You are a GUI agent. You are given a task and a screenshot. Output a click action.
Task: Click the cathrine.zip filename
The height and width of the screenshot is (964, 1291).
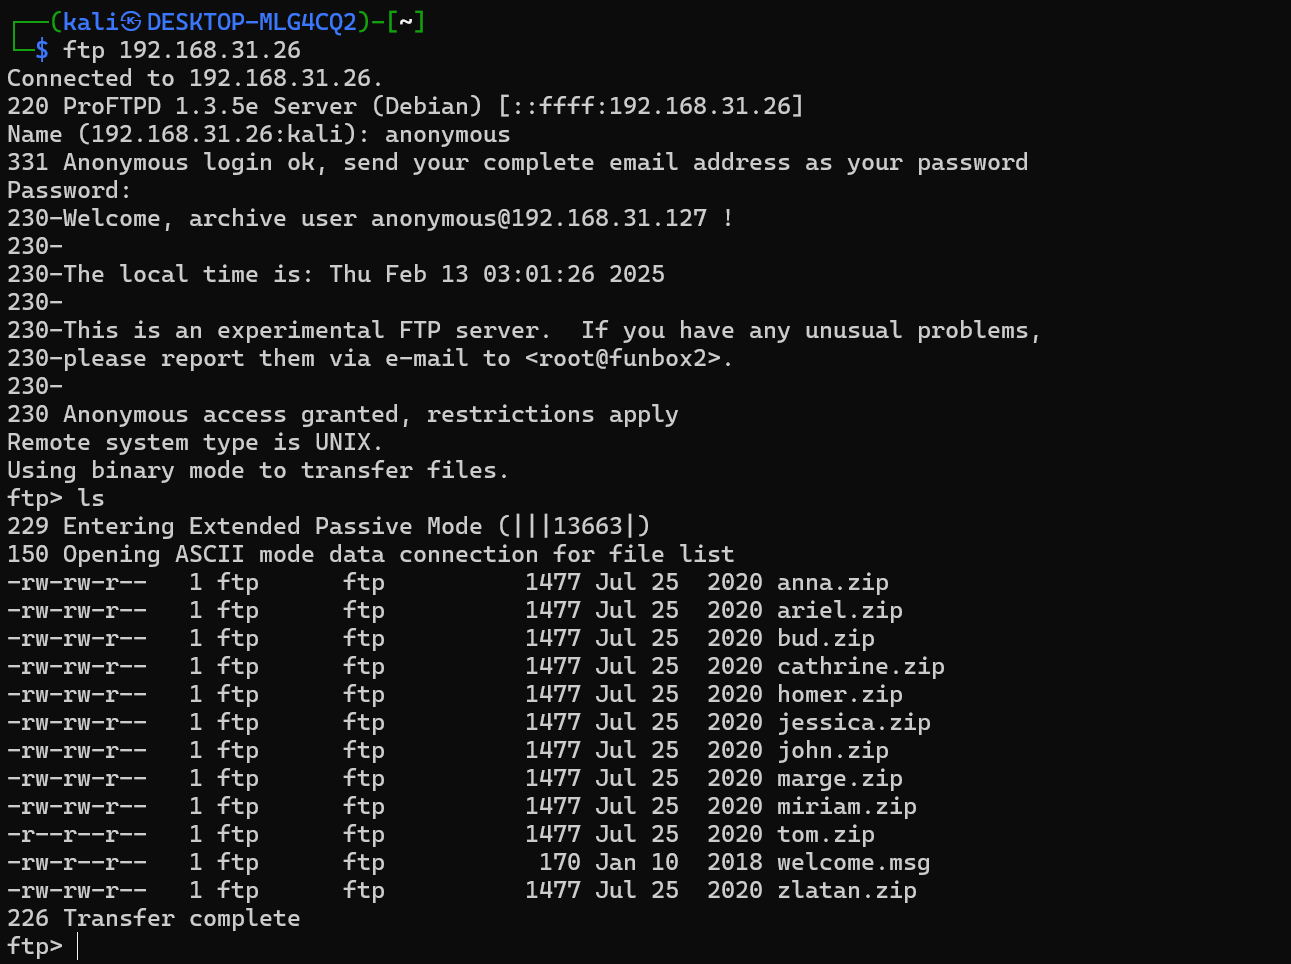click(860, 666)
